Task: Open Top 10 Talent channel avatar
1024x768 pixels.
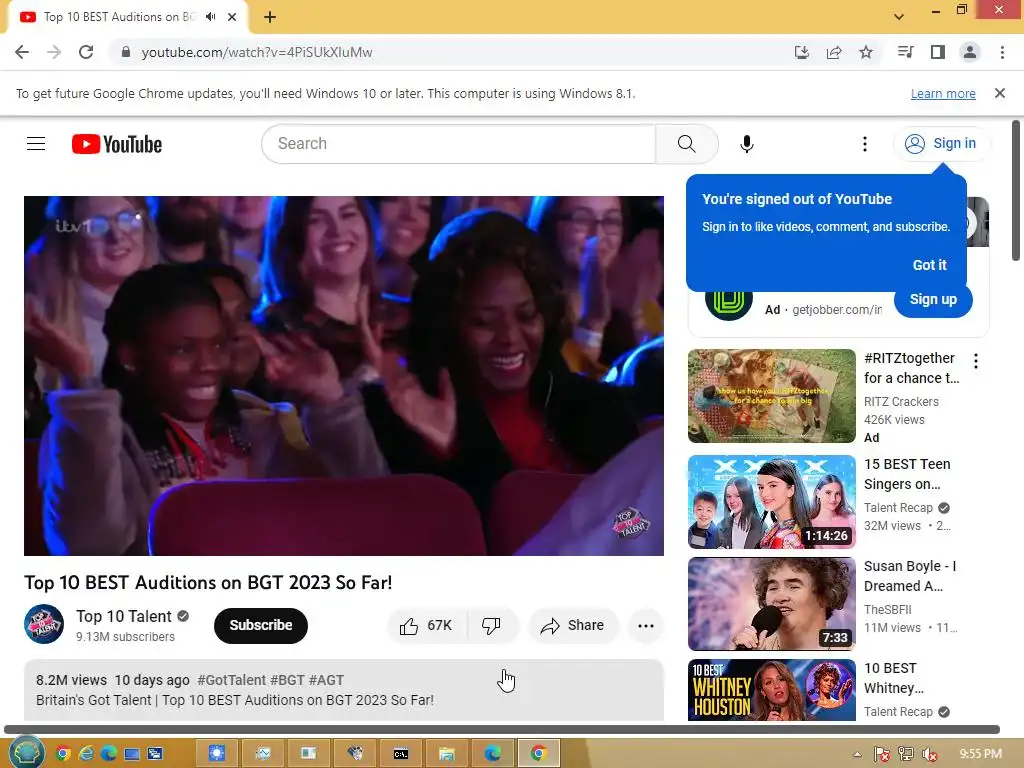Action: click(44, 624)
